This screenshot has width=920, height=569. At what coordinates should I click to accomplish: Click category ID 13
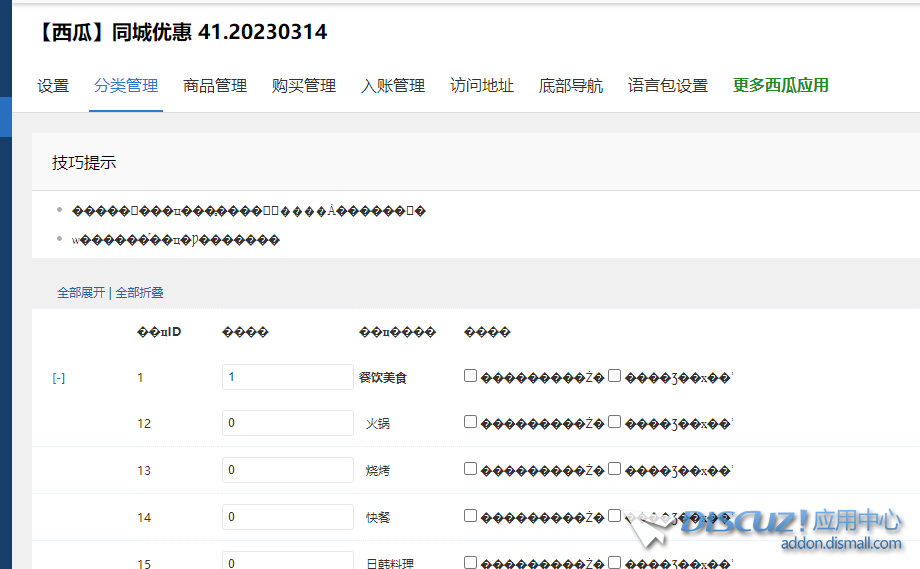pos(144,470)
